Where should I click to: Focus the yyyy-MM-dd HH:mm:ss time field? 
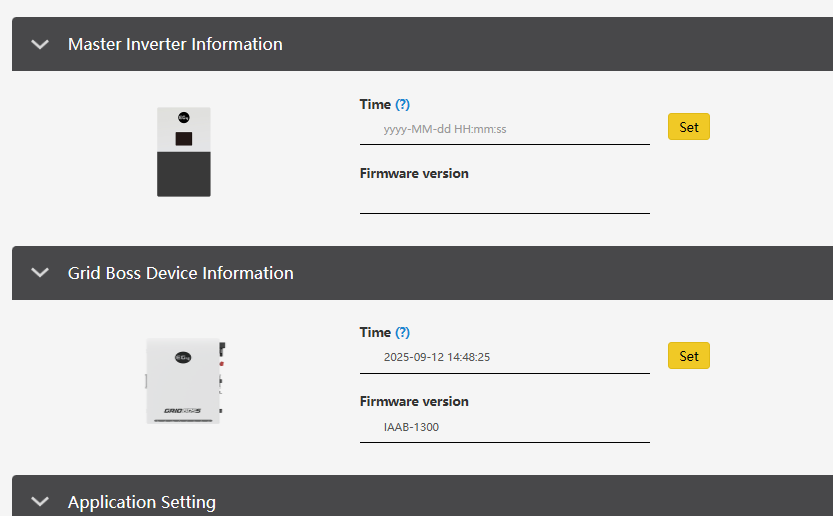505,129
